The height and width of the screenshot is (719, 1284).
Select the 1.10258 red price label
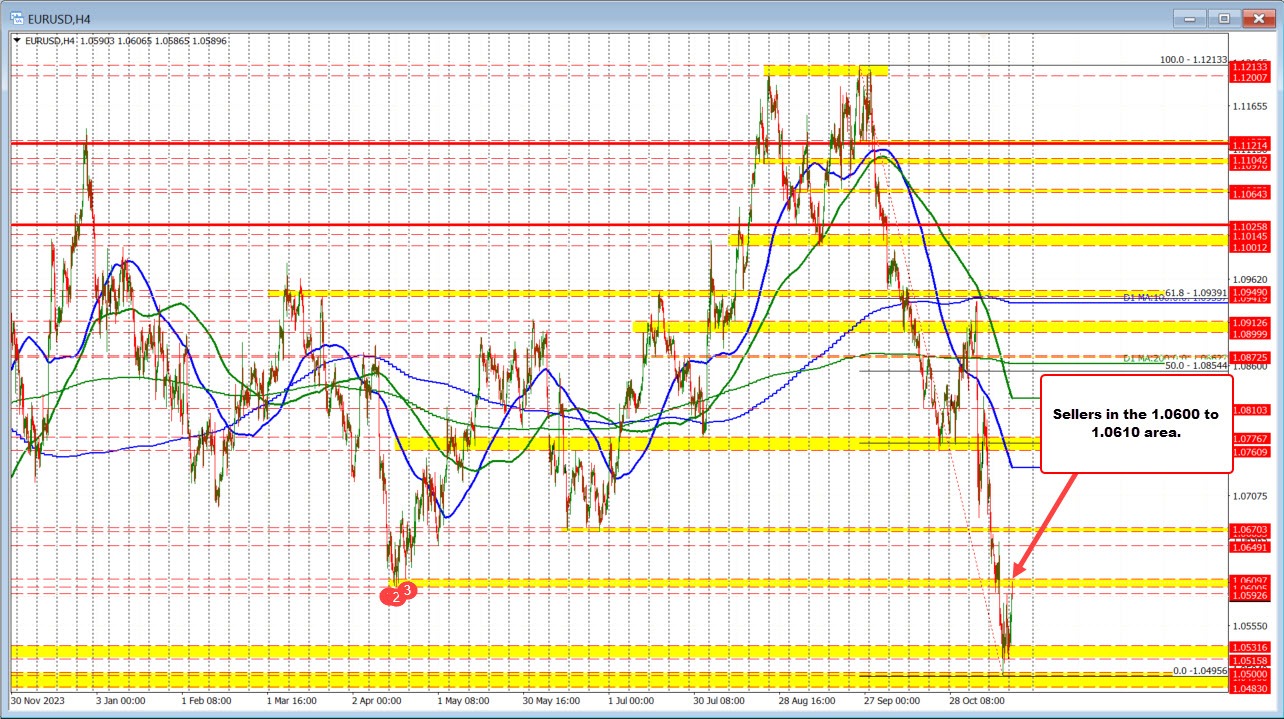tap(1250, 227)
